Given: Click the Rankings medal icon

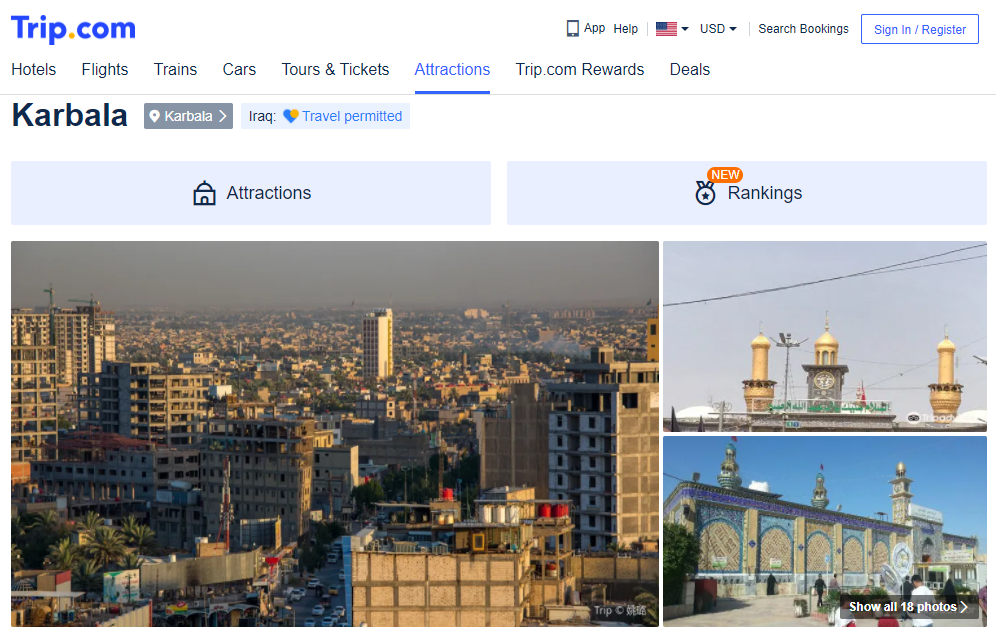Looking at the screenshot, I should [705, 193].
